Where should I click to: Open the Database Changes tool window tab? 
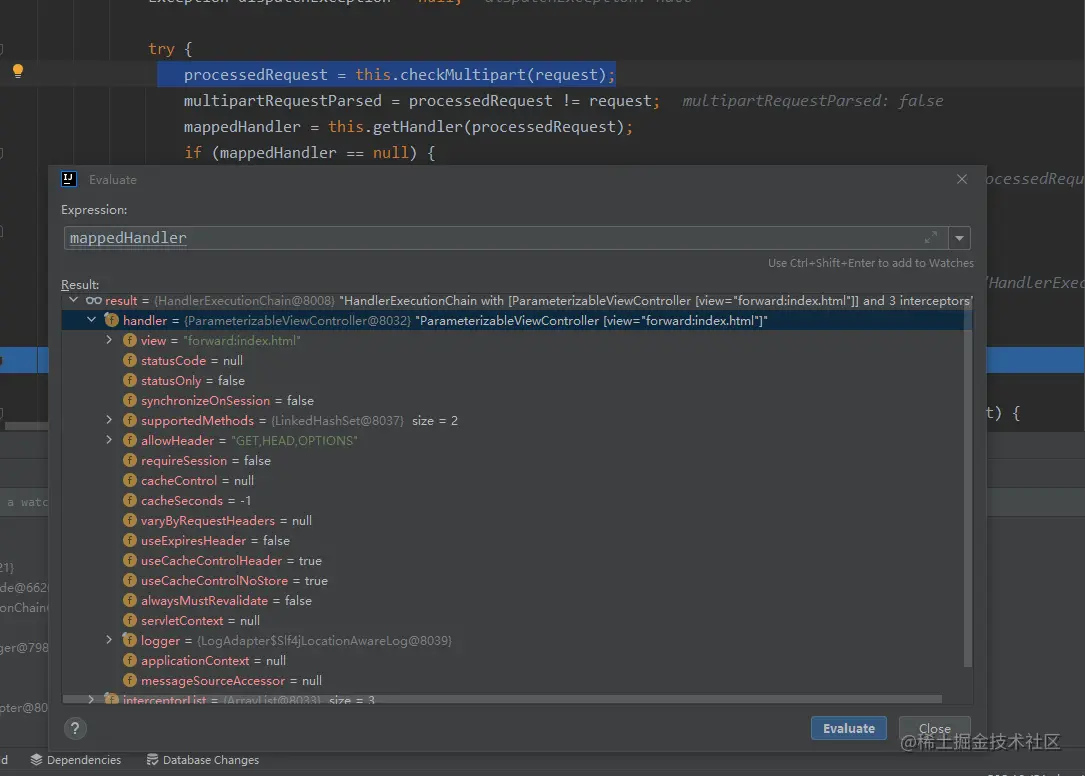tap(203, 760)
